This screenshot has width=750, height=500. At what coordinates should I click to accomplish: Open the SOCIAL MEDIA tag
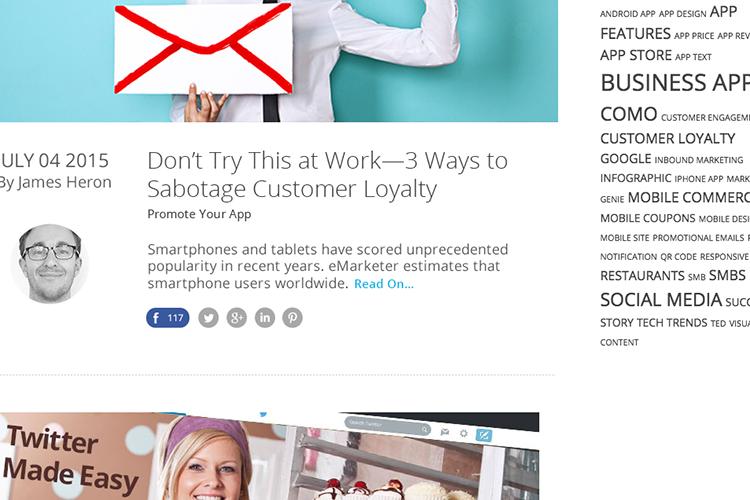tap(661, 300)
